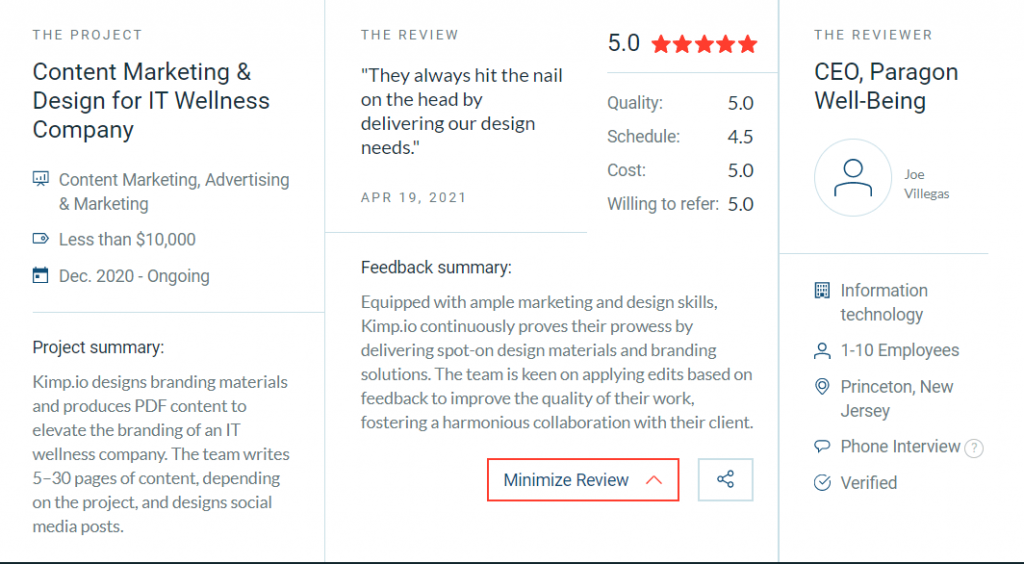1024x564 pixels.
Task: Click the building icon for Information technology
Action: click(822, 291)
